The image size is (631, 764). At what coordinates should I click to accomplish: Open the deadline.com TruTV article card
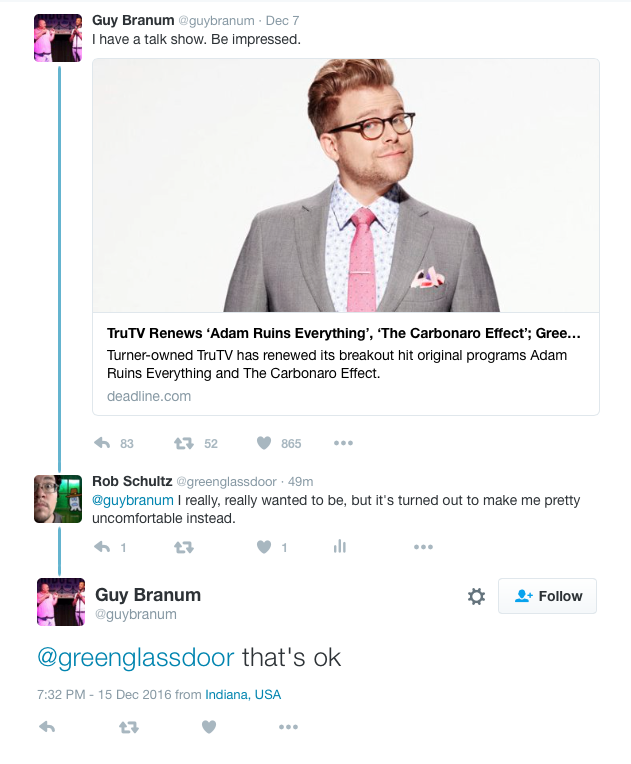[345, 237]
